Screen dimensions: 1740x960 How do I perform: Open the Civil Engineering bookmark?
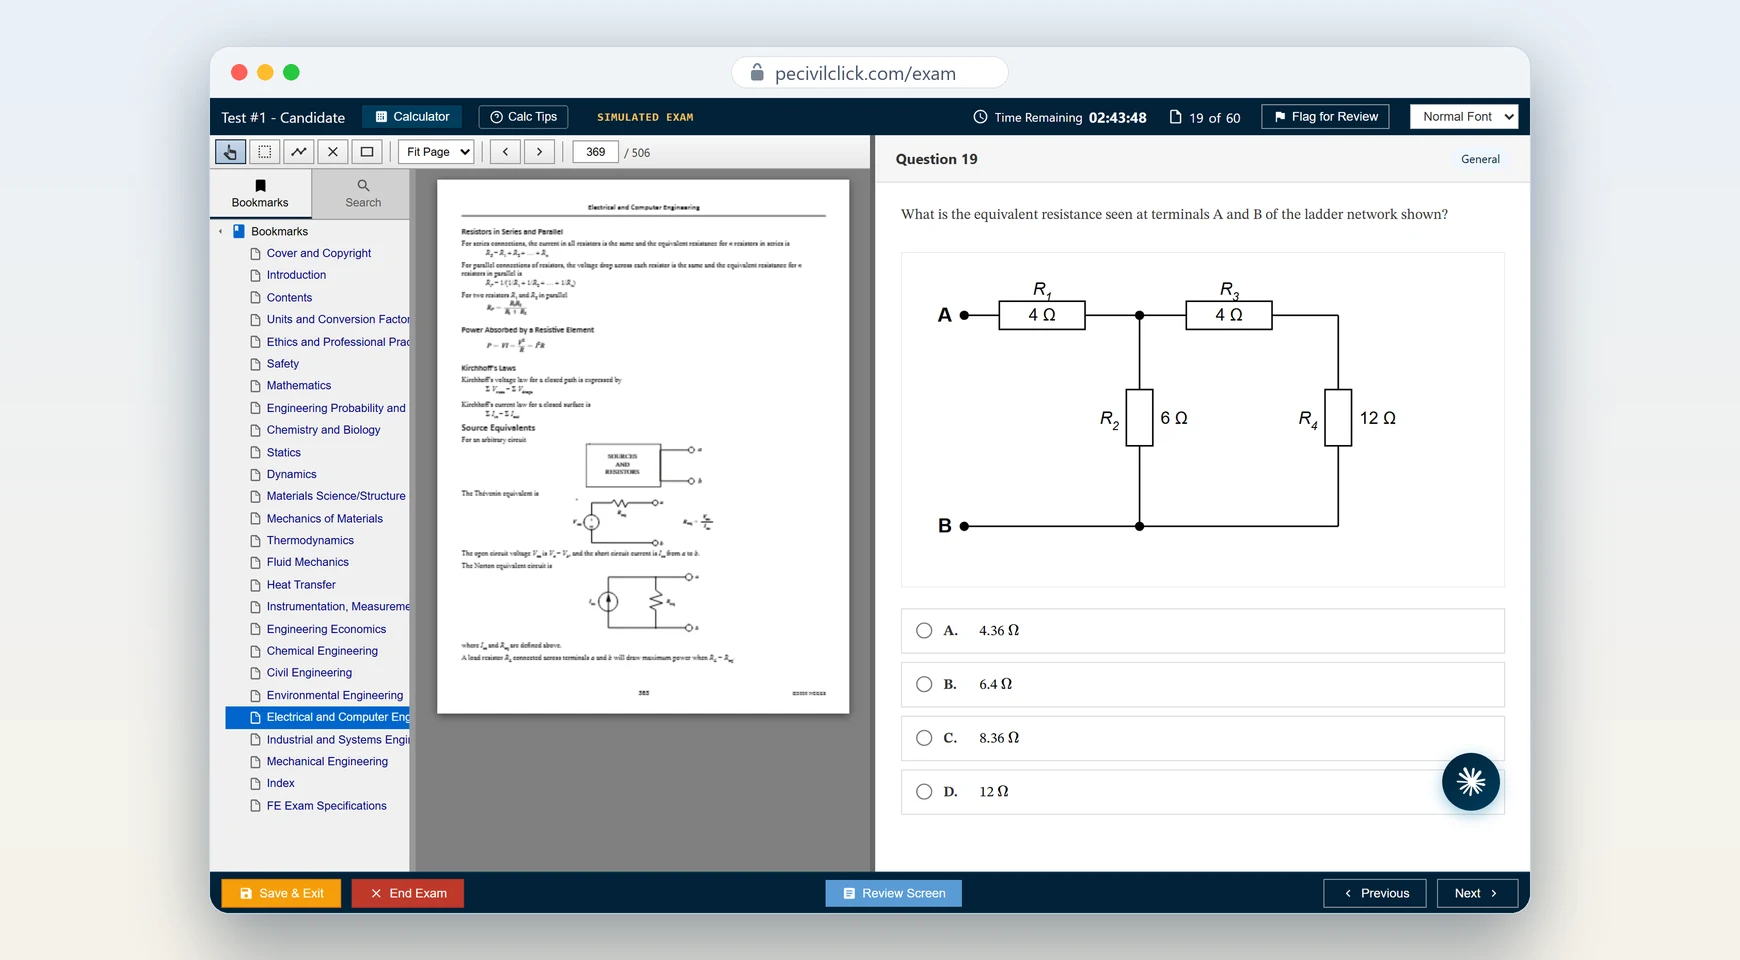(x=309, y=673)
